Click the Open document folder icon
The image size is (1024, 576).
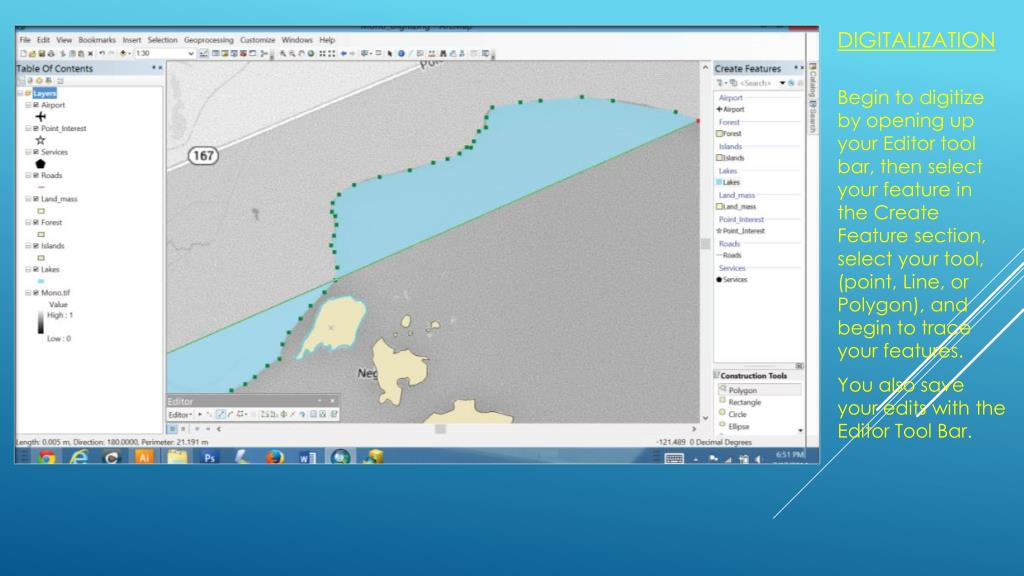click(32, 54)
